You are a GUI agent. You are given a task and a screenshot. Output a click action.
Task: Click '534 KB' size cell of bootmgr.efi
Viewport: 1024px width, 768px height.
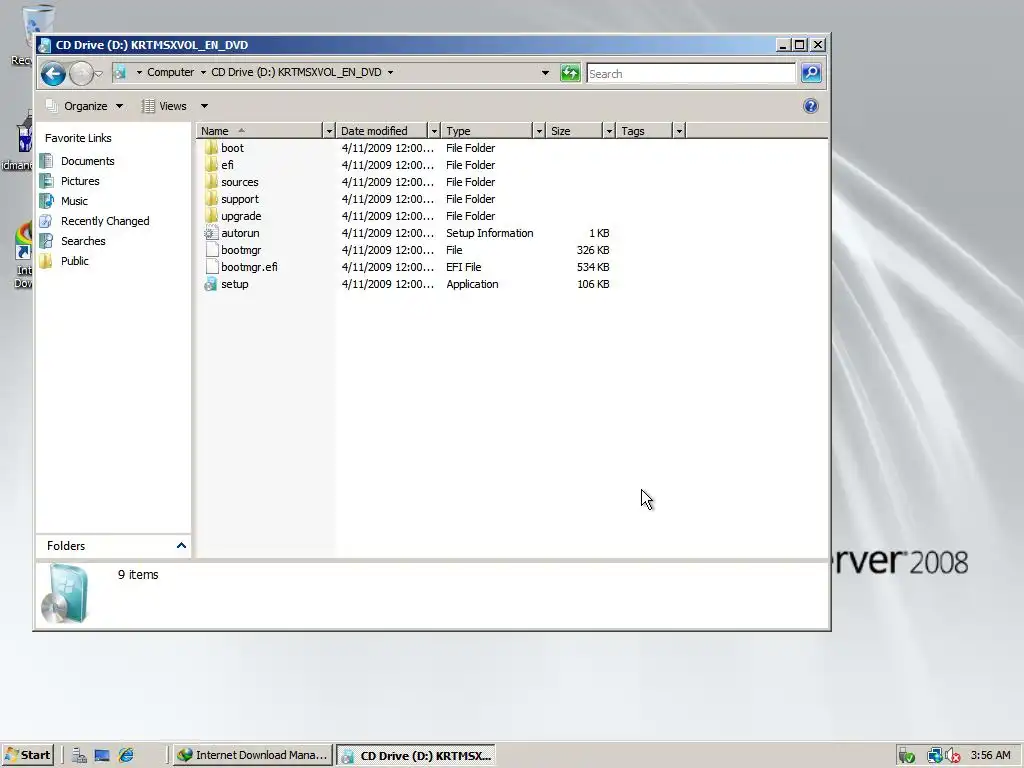pyautogui.click(x=593, y=266)
